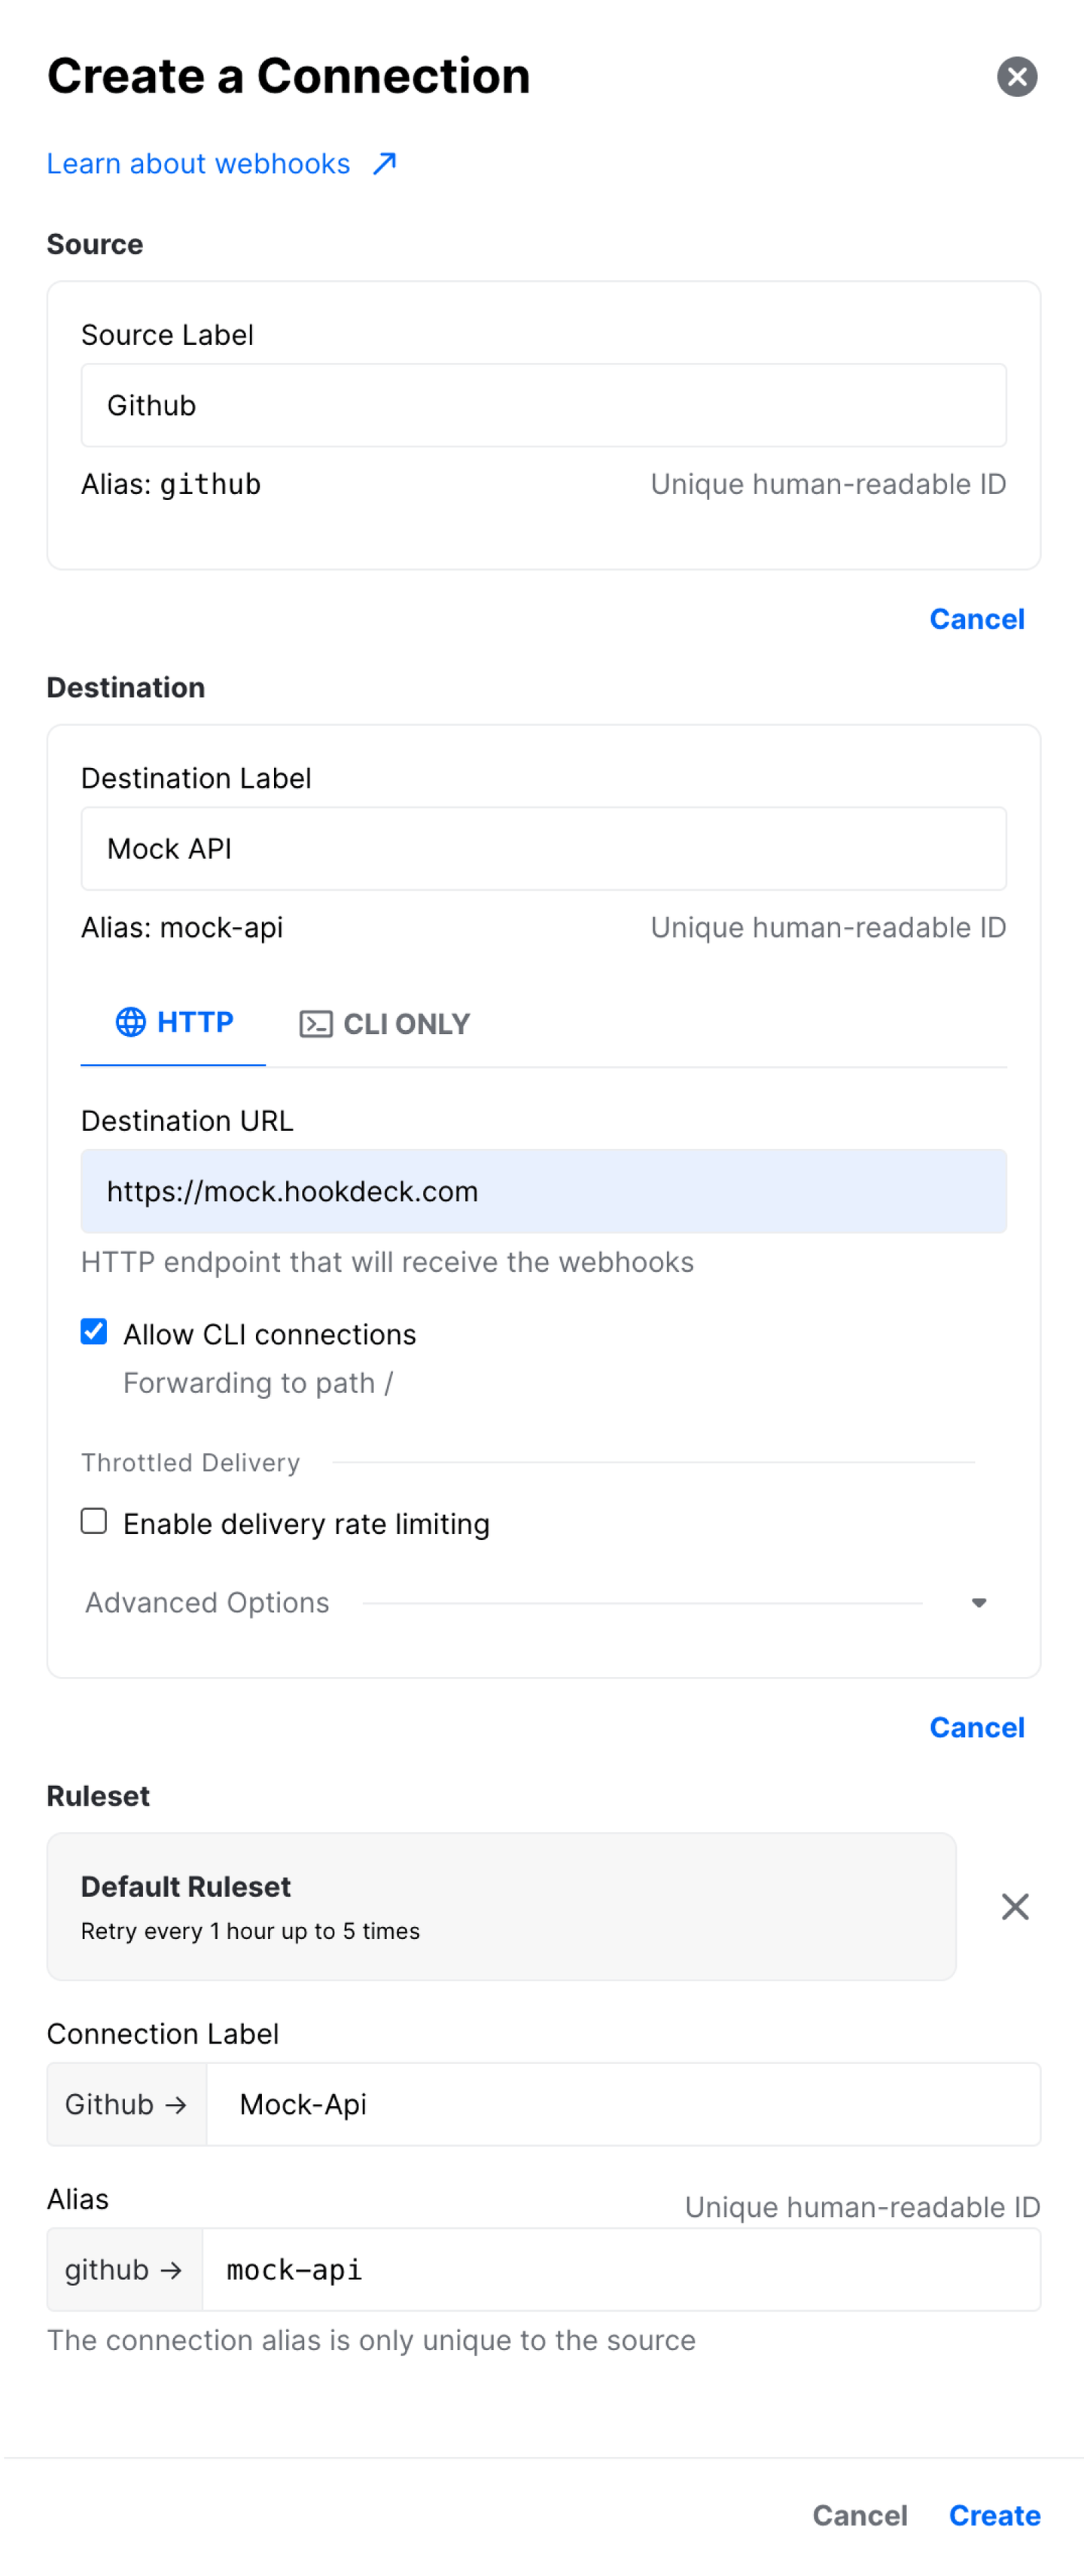Click arrow icon between Github and Mock-Api labels
This screenshot has width=1084, height=2576.
176,2104
